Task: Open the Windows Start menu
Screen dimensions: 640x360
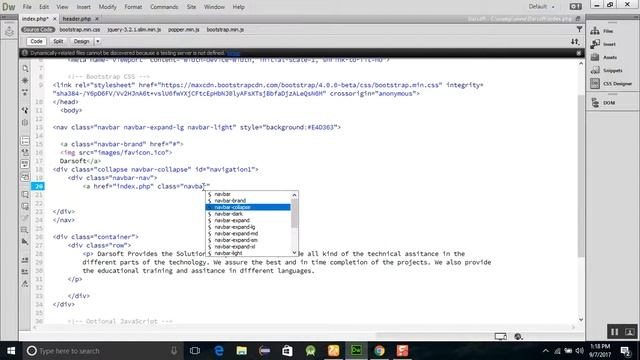Action: point(11,351)
